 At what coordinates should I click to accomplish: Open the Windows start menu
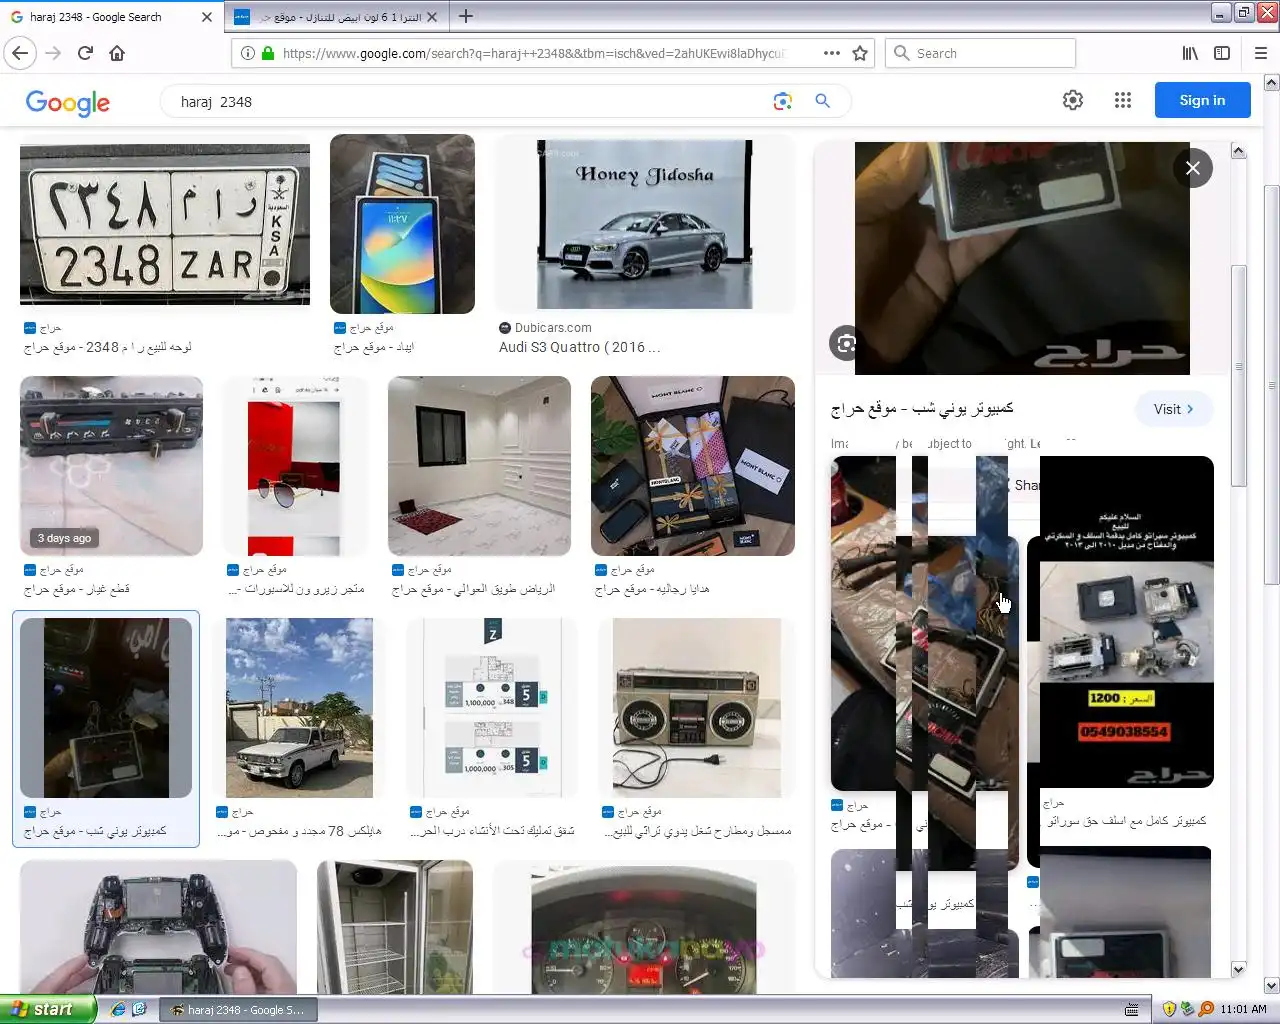(48, 1009)
